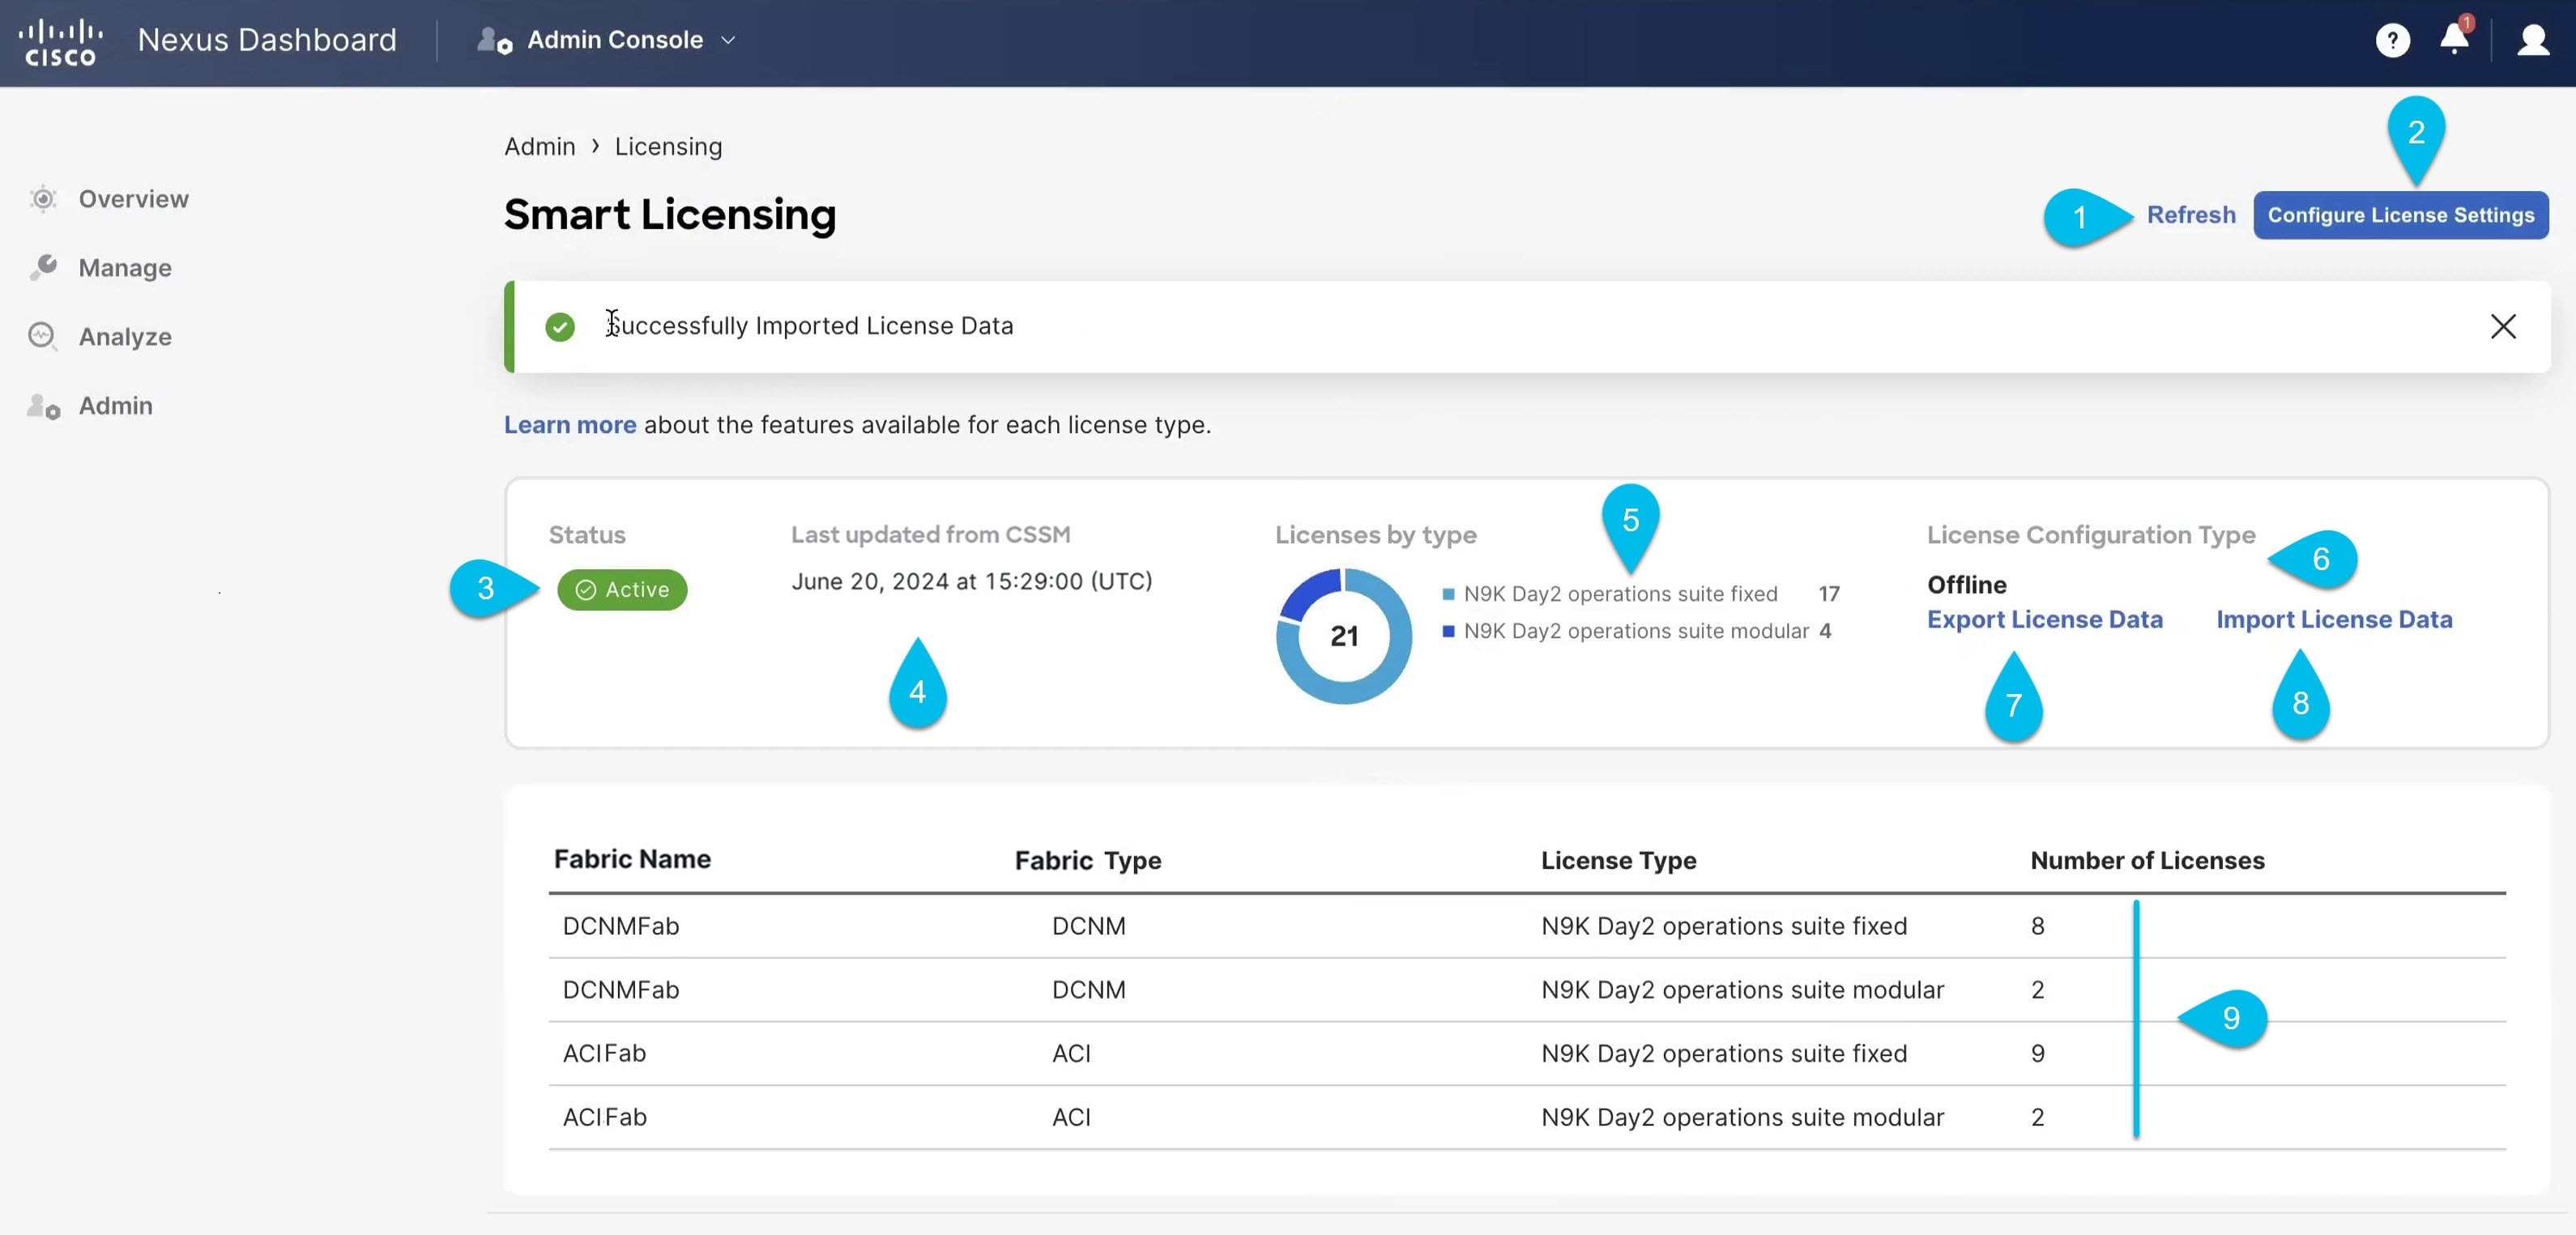2576x1235 pixels.
Task: Click the Cisco logo
Action: [x=60, y=42]
